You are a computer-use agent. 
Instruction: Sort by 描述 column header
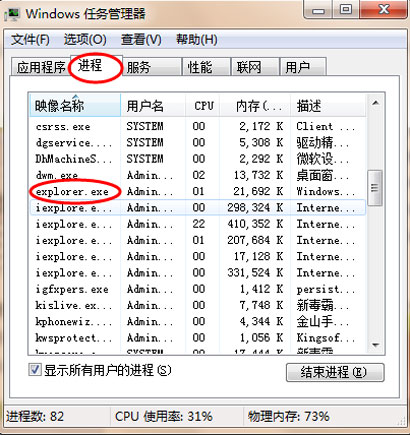point(328,106)
